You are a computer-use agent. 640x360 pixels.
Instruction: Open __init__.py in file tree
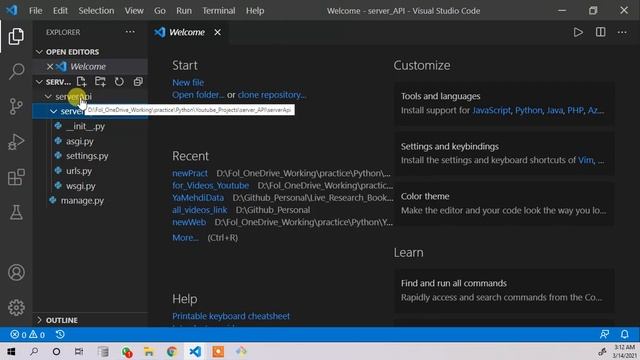(85, 127)
